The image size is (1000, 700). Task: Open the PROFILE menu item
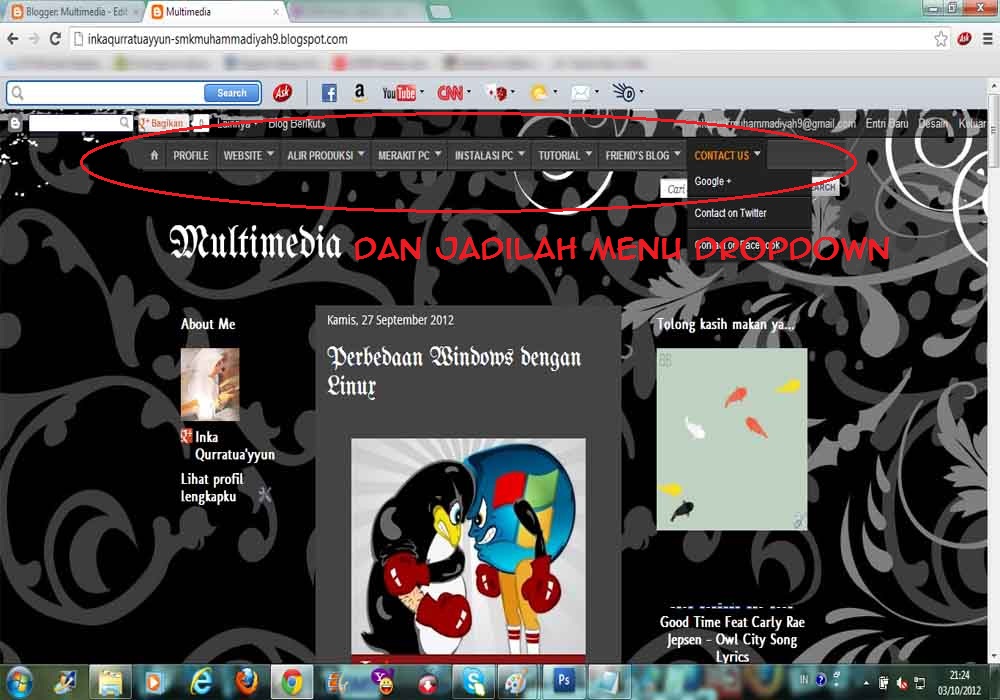191,155
